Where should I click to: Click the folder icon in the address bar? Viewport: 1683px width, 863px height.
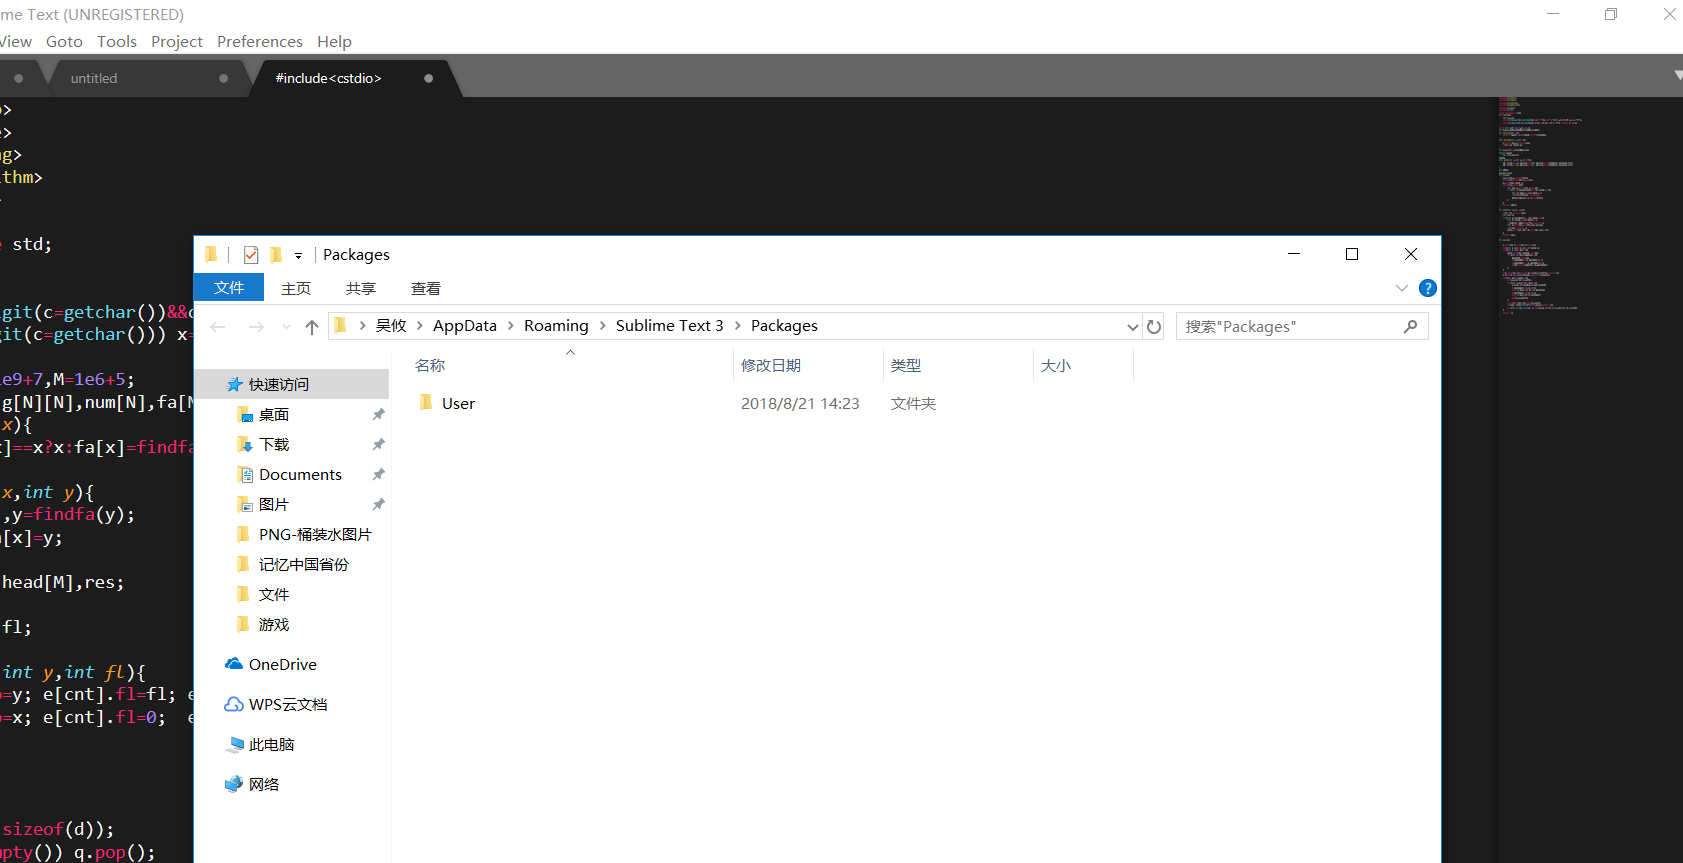point(340,325)
